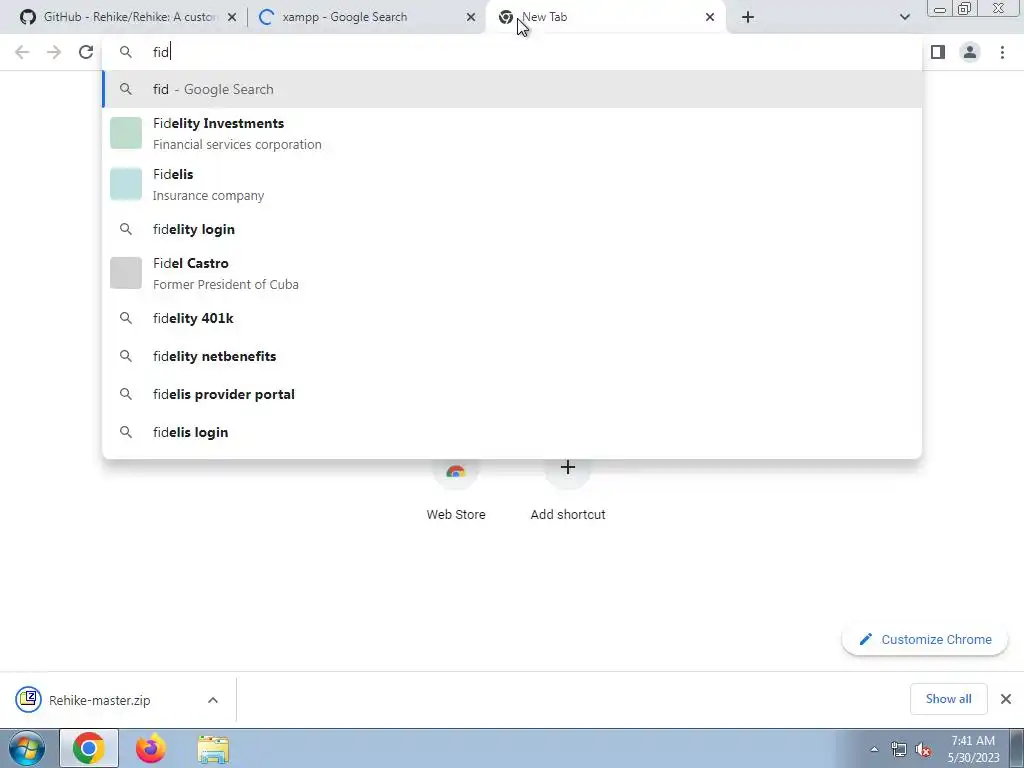1024x768 pixels.
Task: Open the Windows Start menu
Action: [x=27, y=748]
